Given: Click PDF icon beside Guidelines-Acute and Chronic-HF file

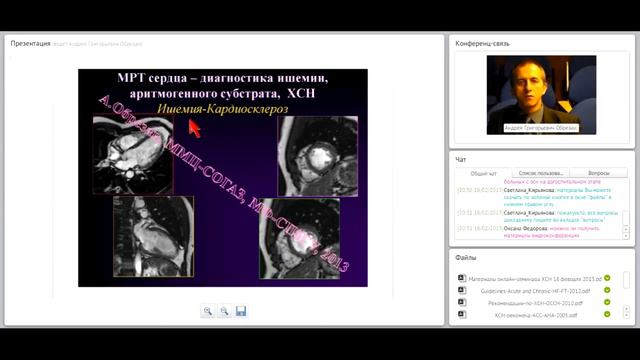Looking at the screenshot, I should click(462, 290).
